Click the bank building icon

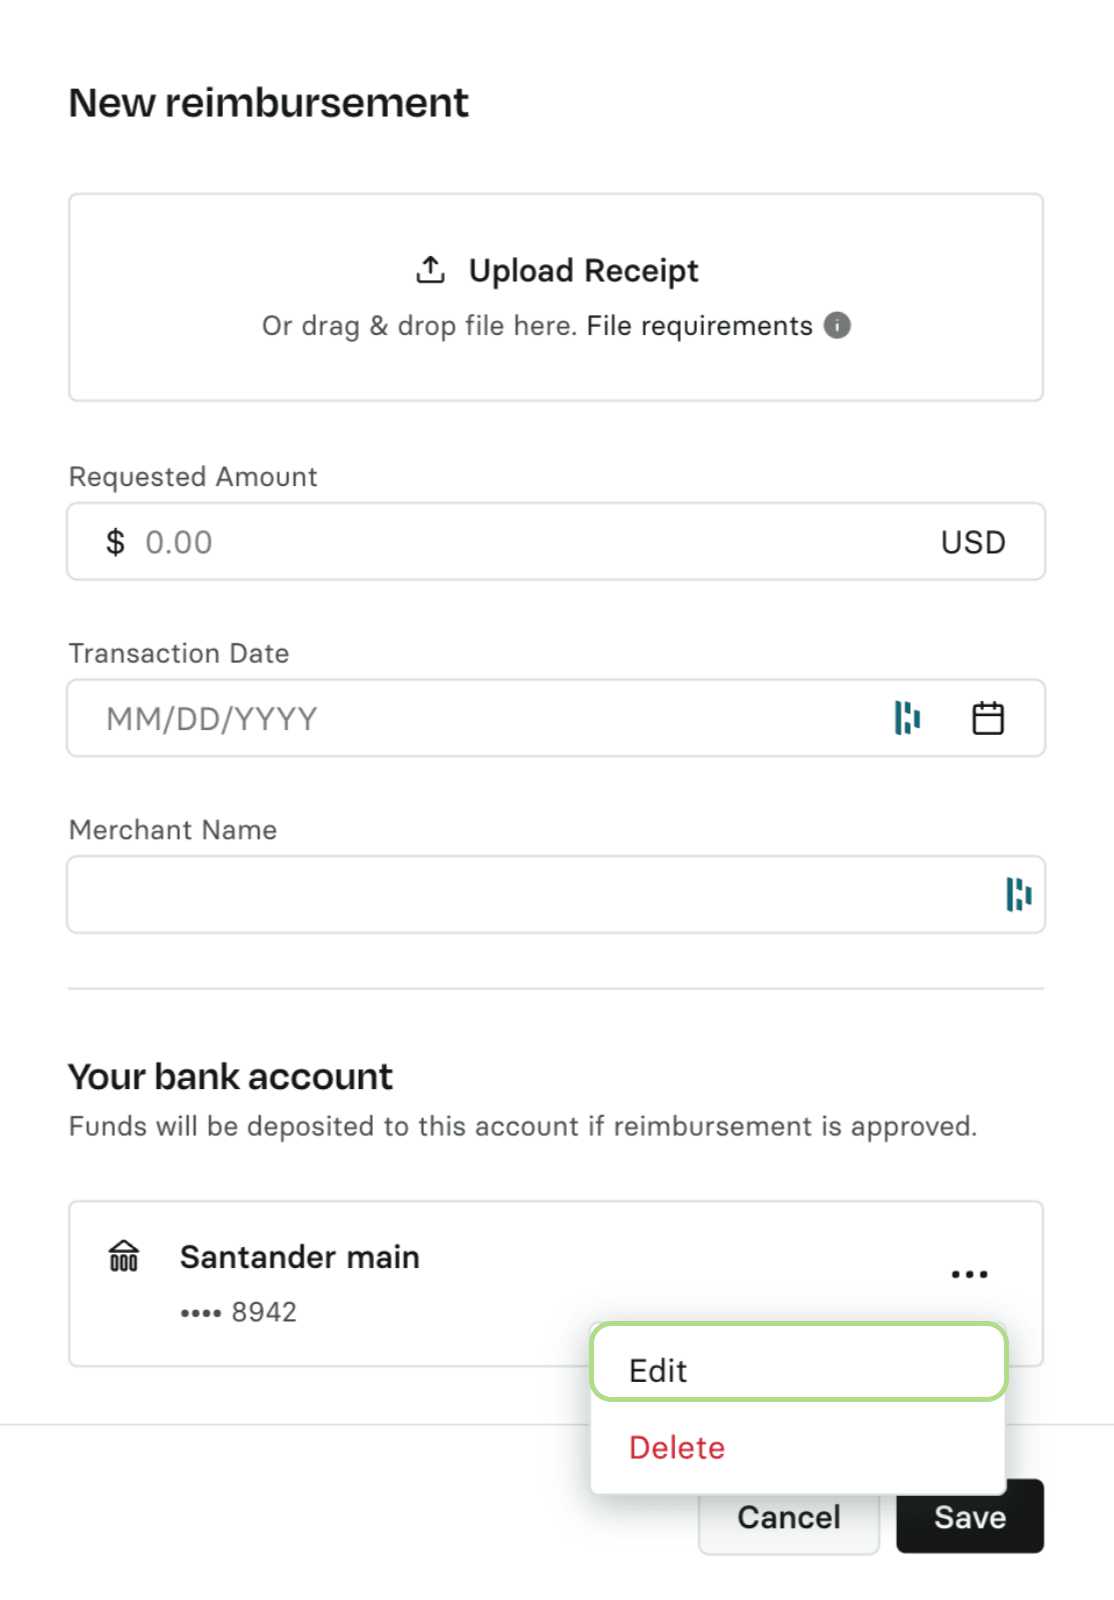(x=124, y=1256)
